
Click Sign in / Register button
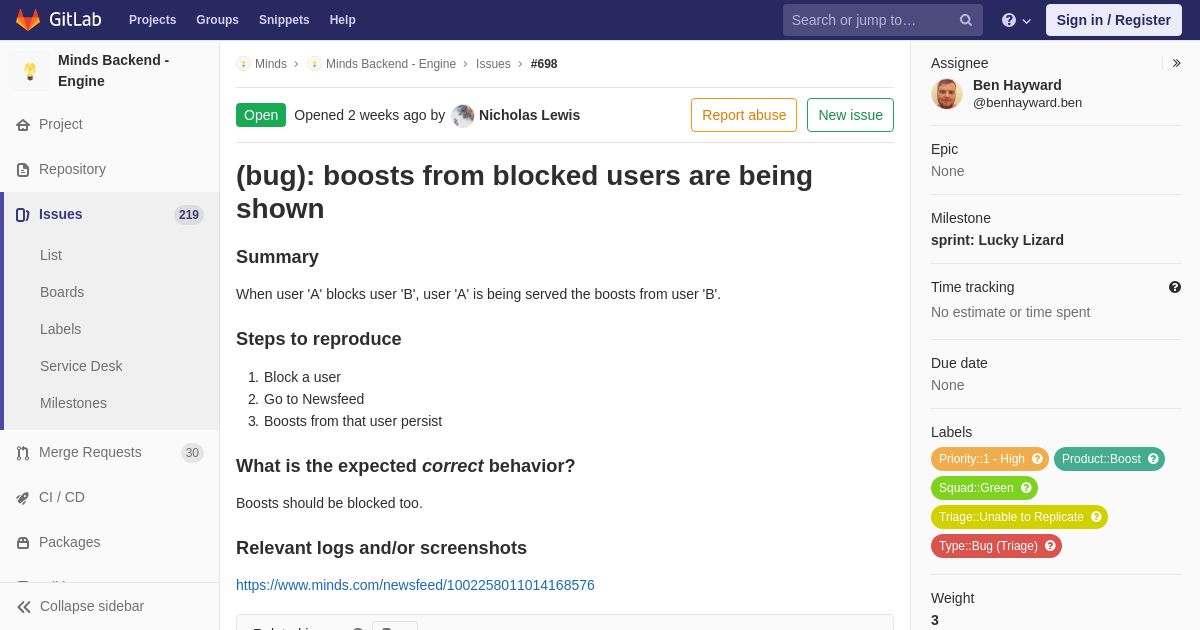coord(1113,20)
